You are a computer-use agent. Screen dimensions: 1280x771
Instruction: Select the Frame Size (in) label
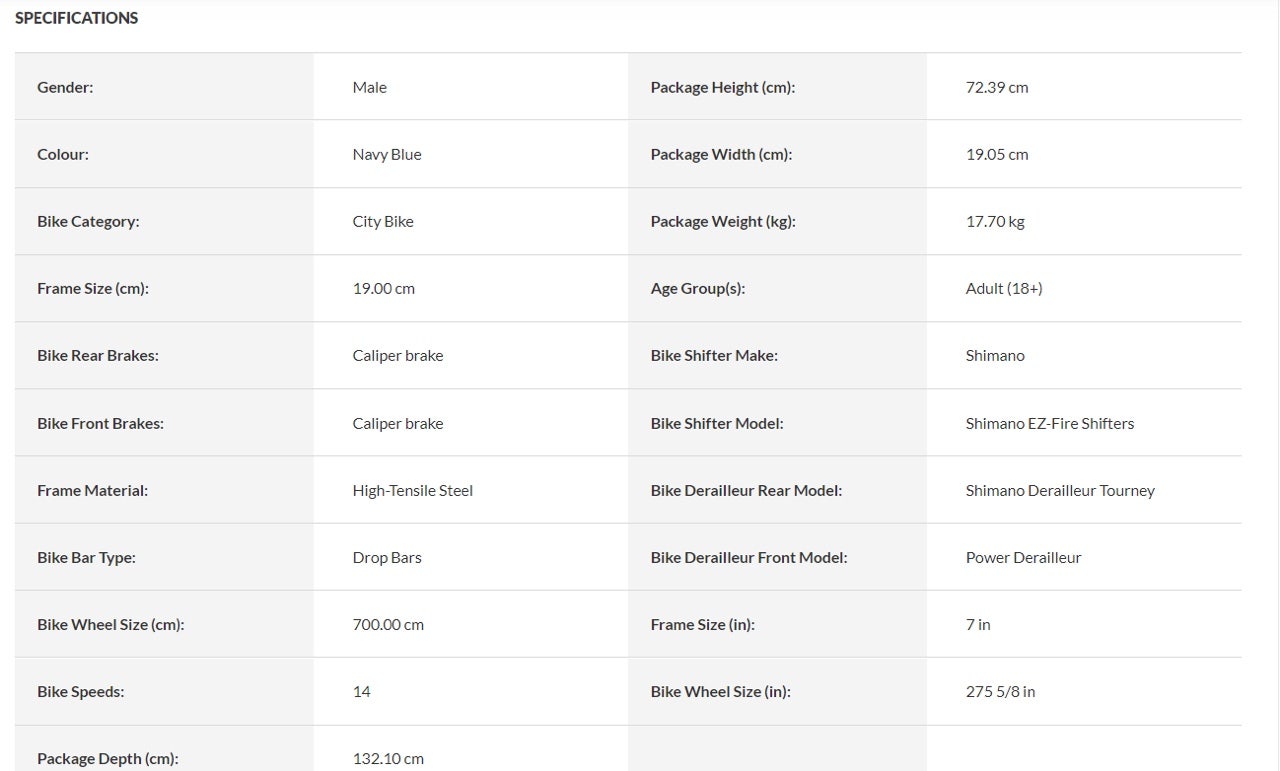point(703,624)
